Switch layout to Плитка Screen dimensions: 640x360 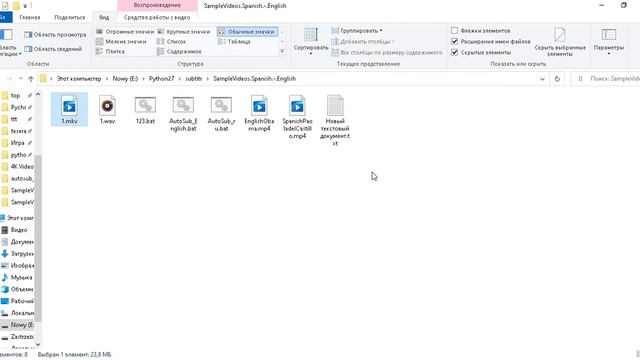(x=111, y=51)
